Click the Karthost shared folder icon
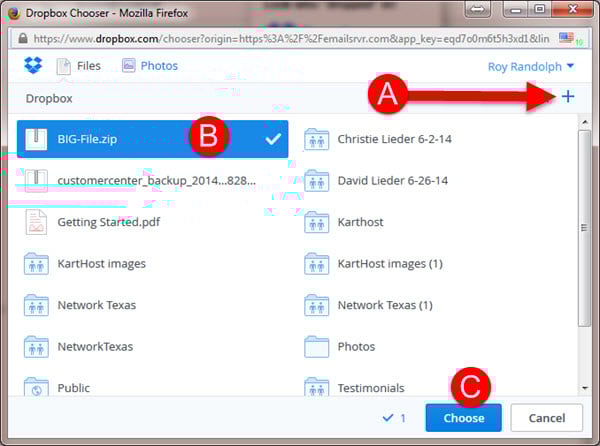The image size is (600, 446). pos(316,222)
